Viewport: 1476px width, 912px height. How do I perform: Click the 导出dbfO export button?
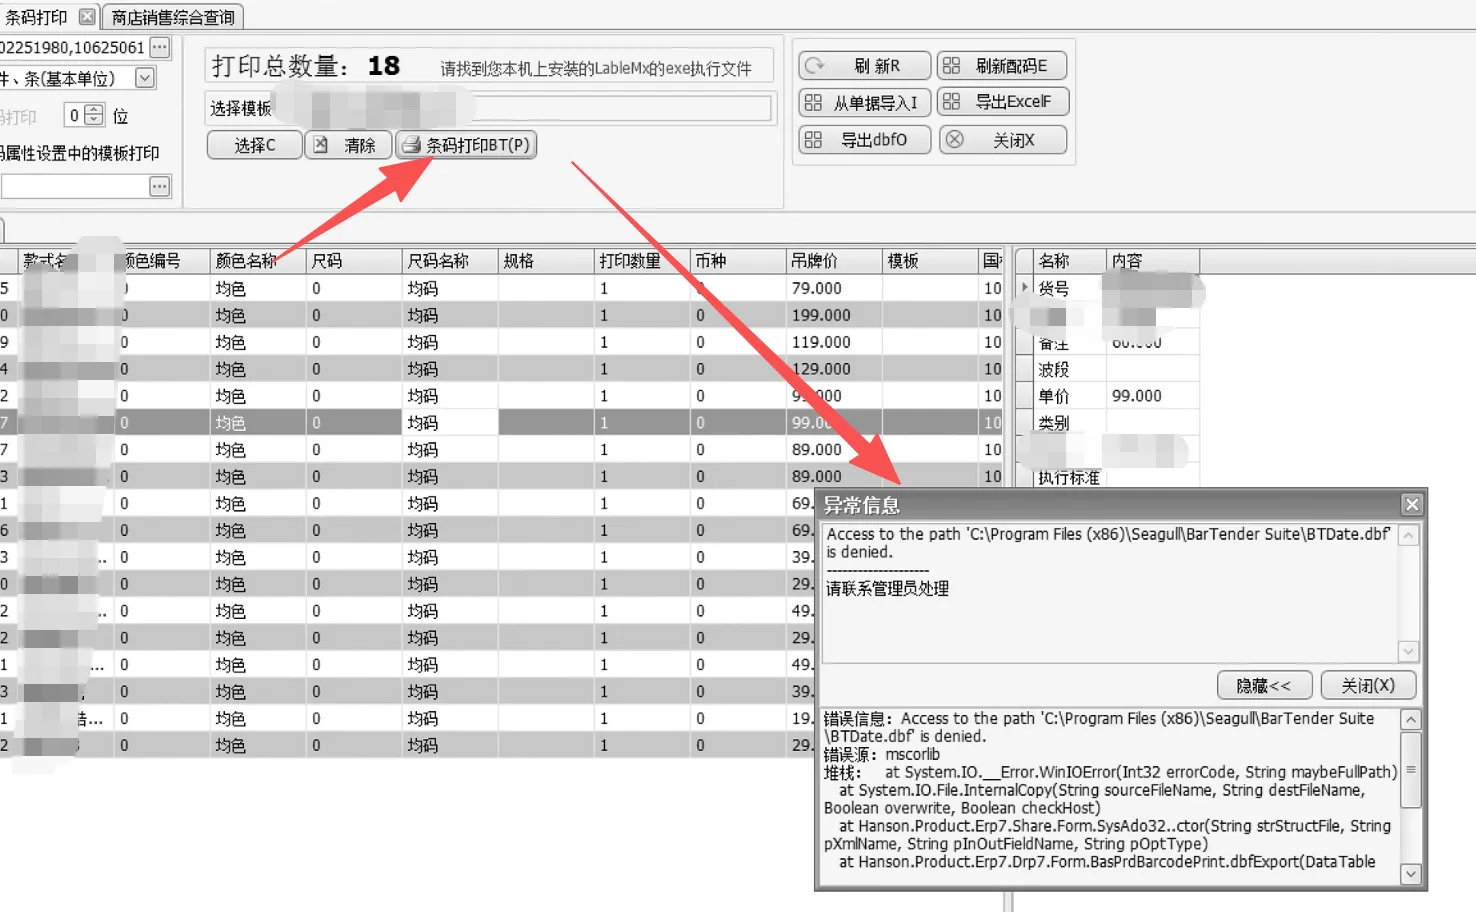tap(864, 140)
